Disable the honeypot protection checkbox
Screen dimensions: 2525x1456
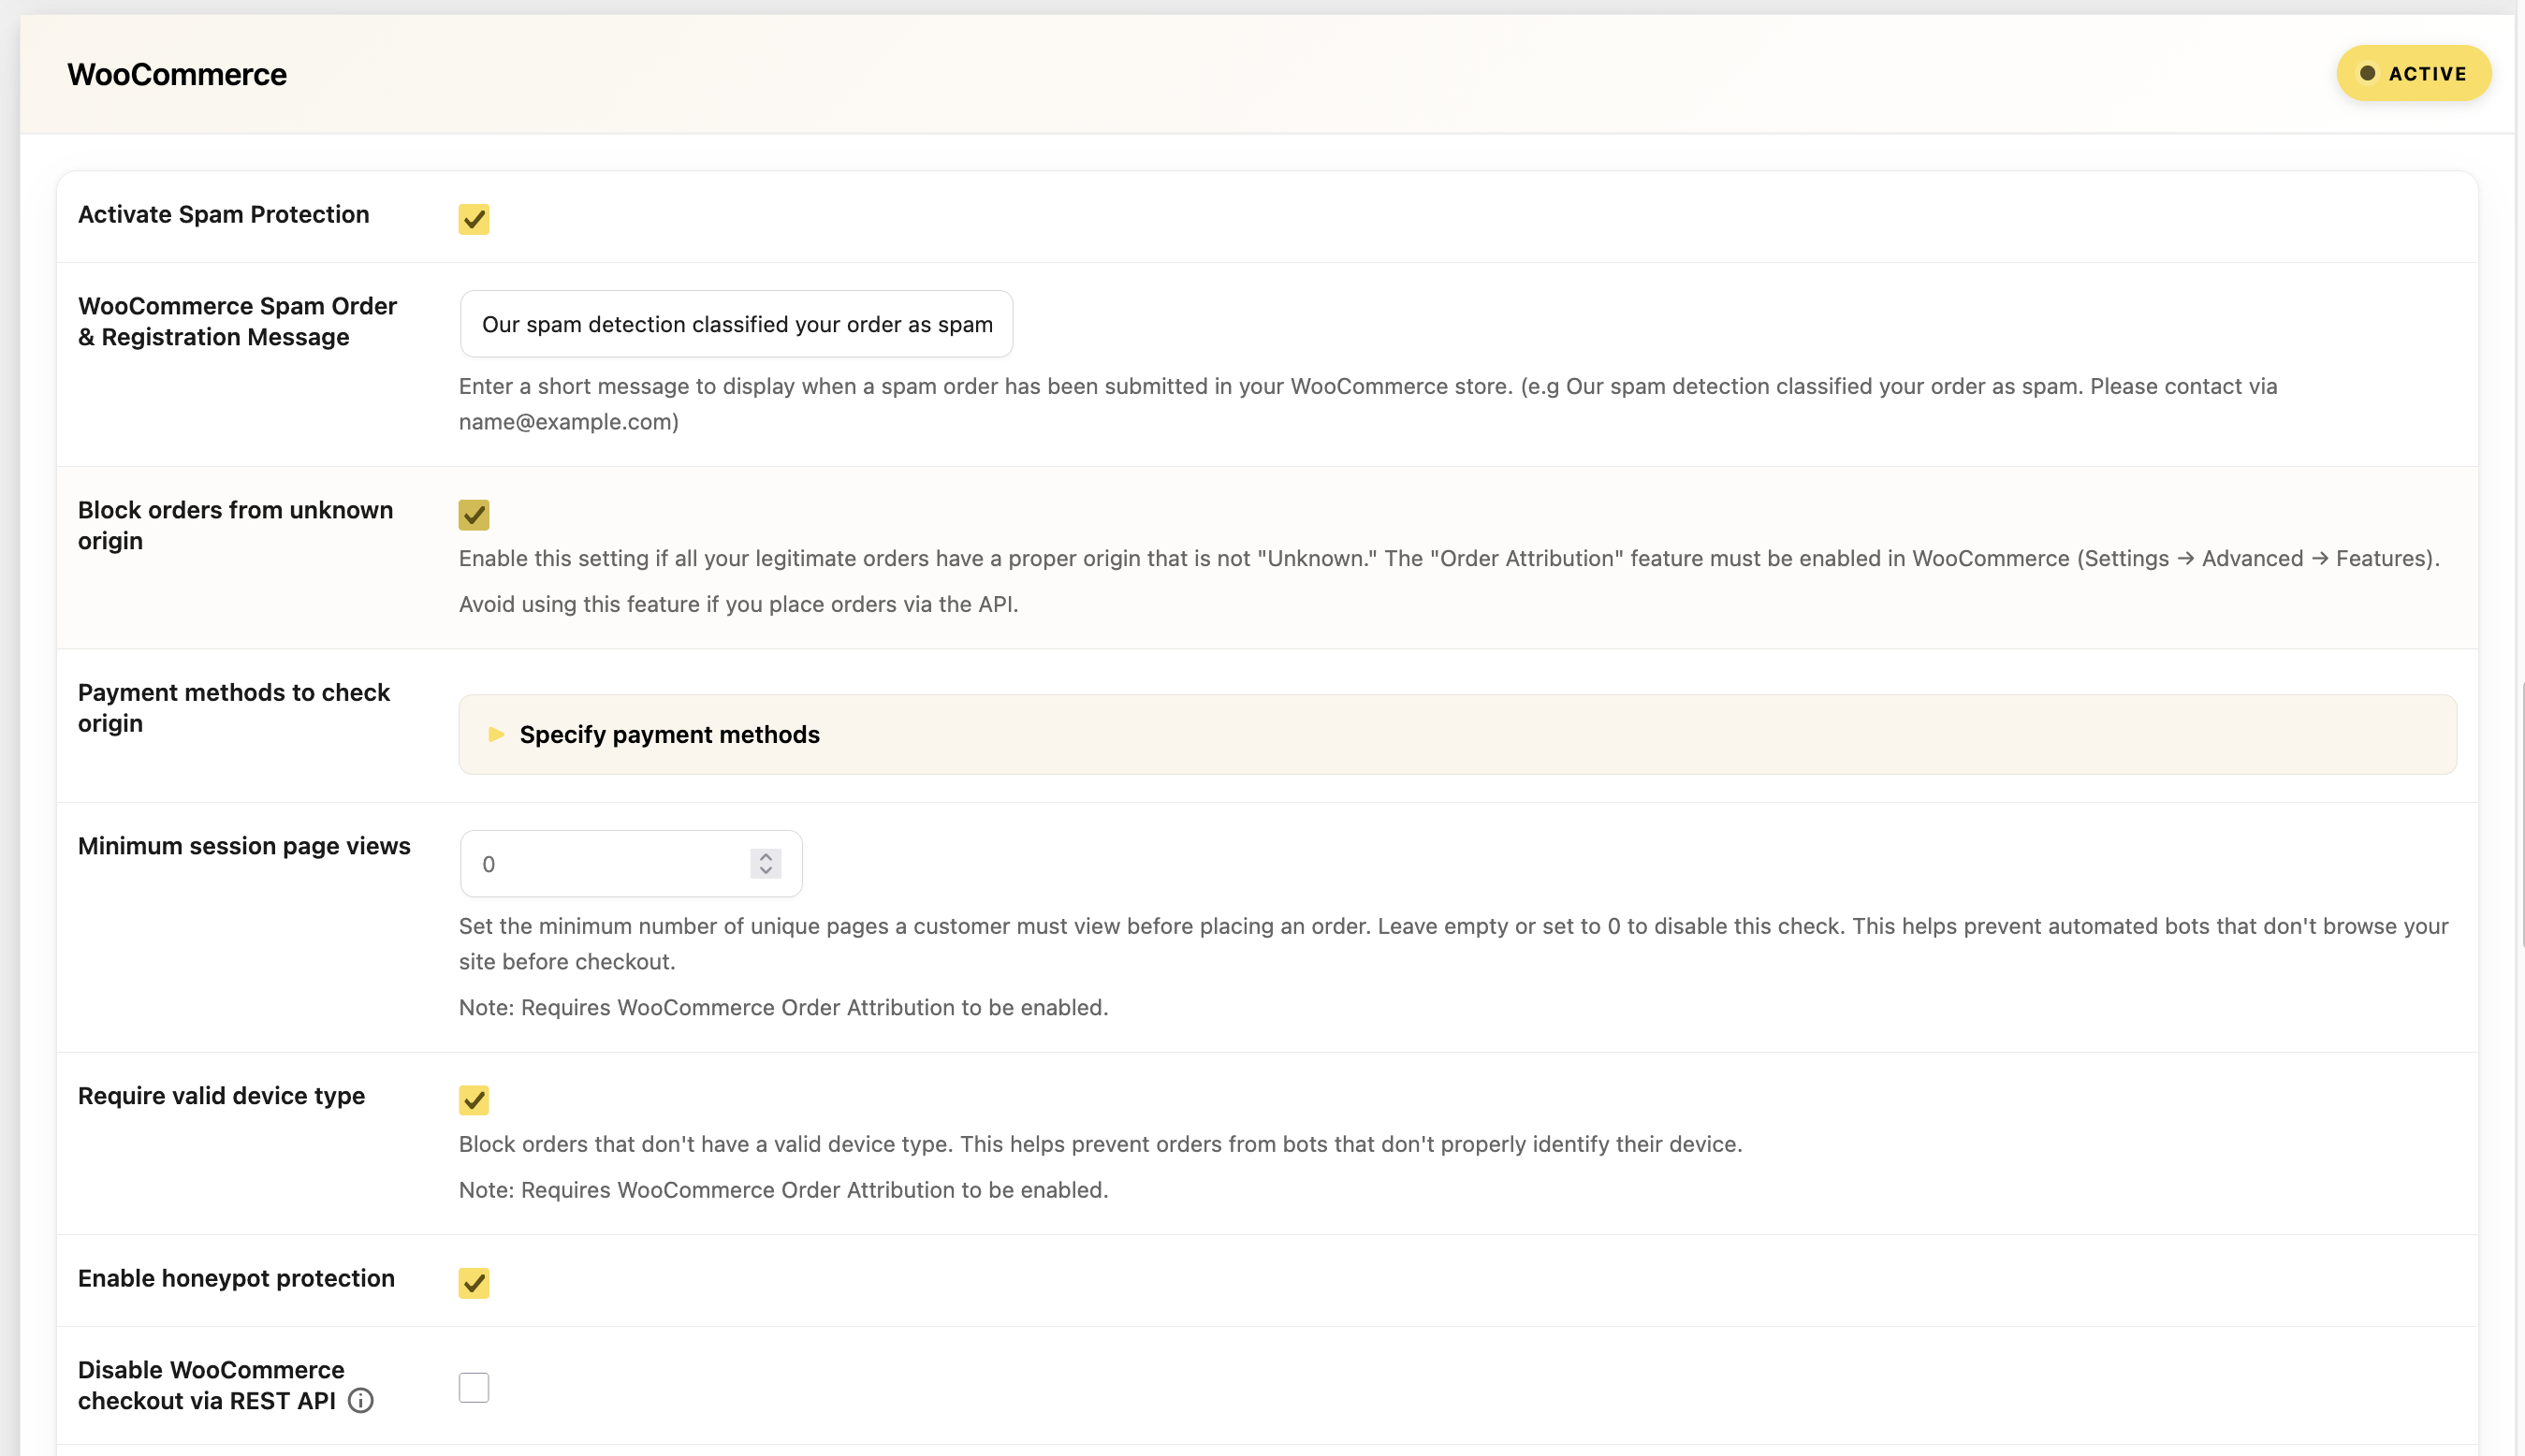474,1283
